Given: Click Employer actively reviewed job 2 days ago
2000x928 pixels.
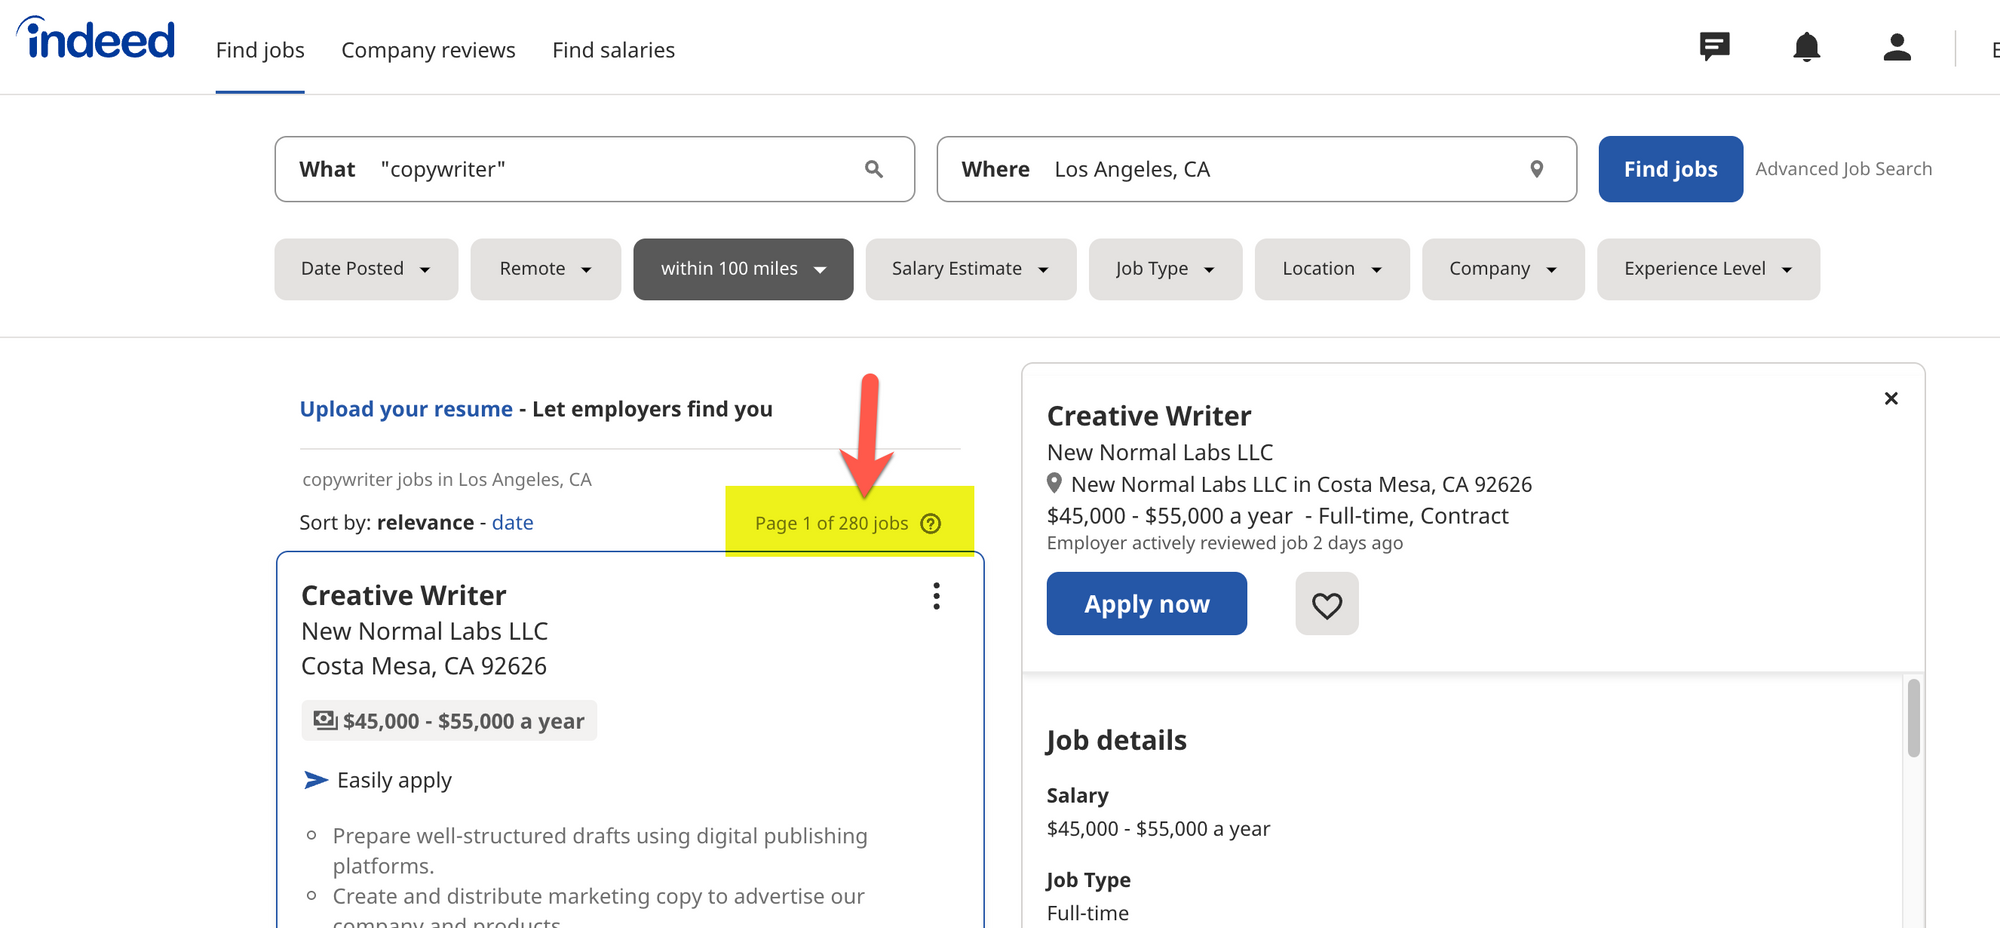Looking at the screenshot, I should (x=1225, y=543).
